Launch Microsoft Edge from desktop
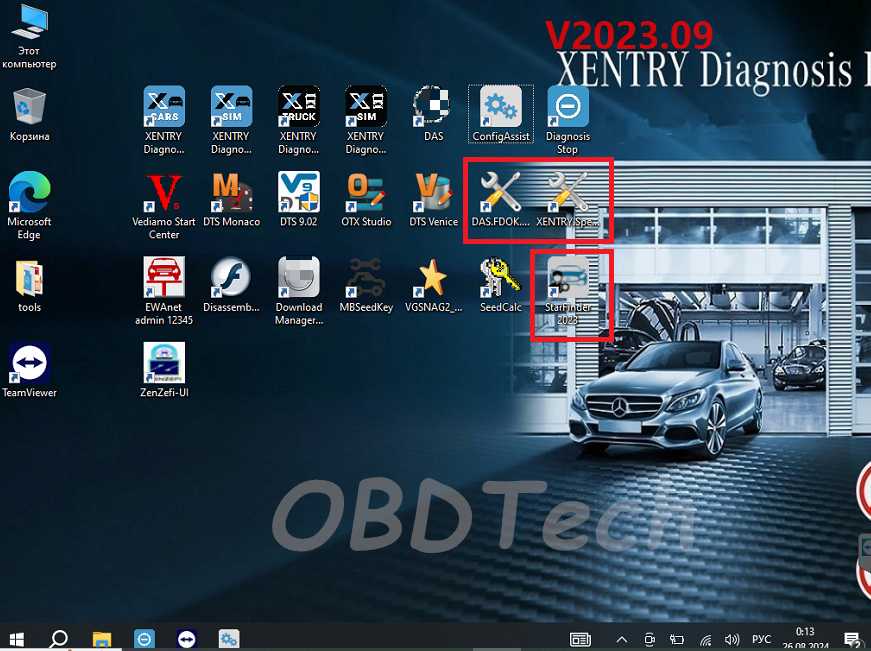Viewport: 871px width, 651px height. tap(29, 206)
